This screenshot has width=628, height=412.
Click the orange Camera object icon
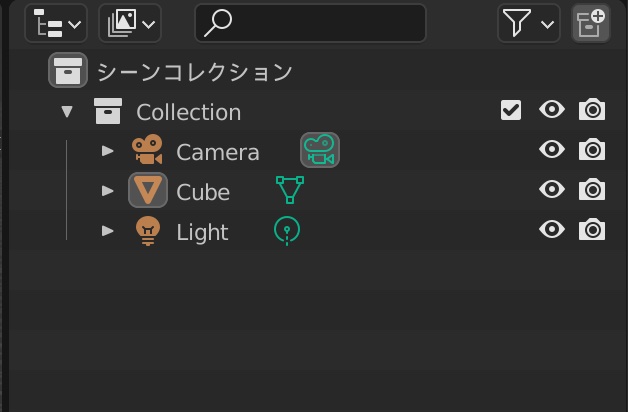[147, 151]
